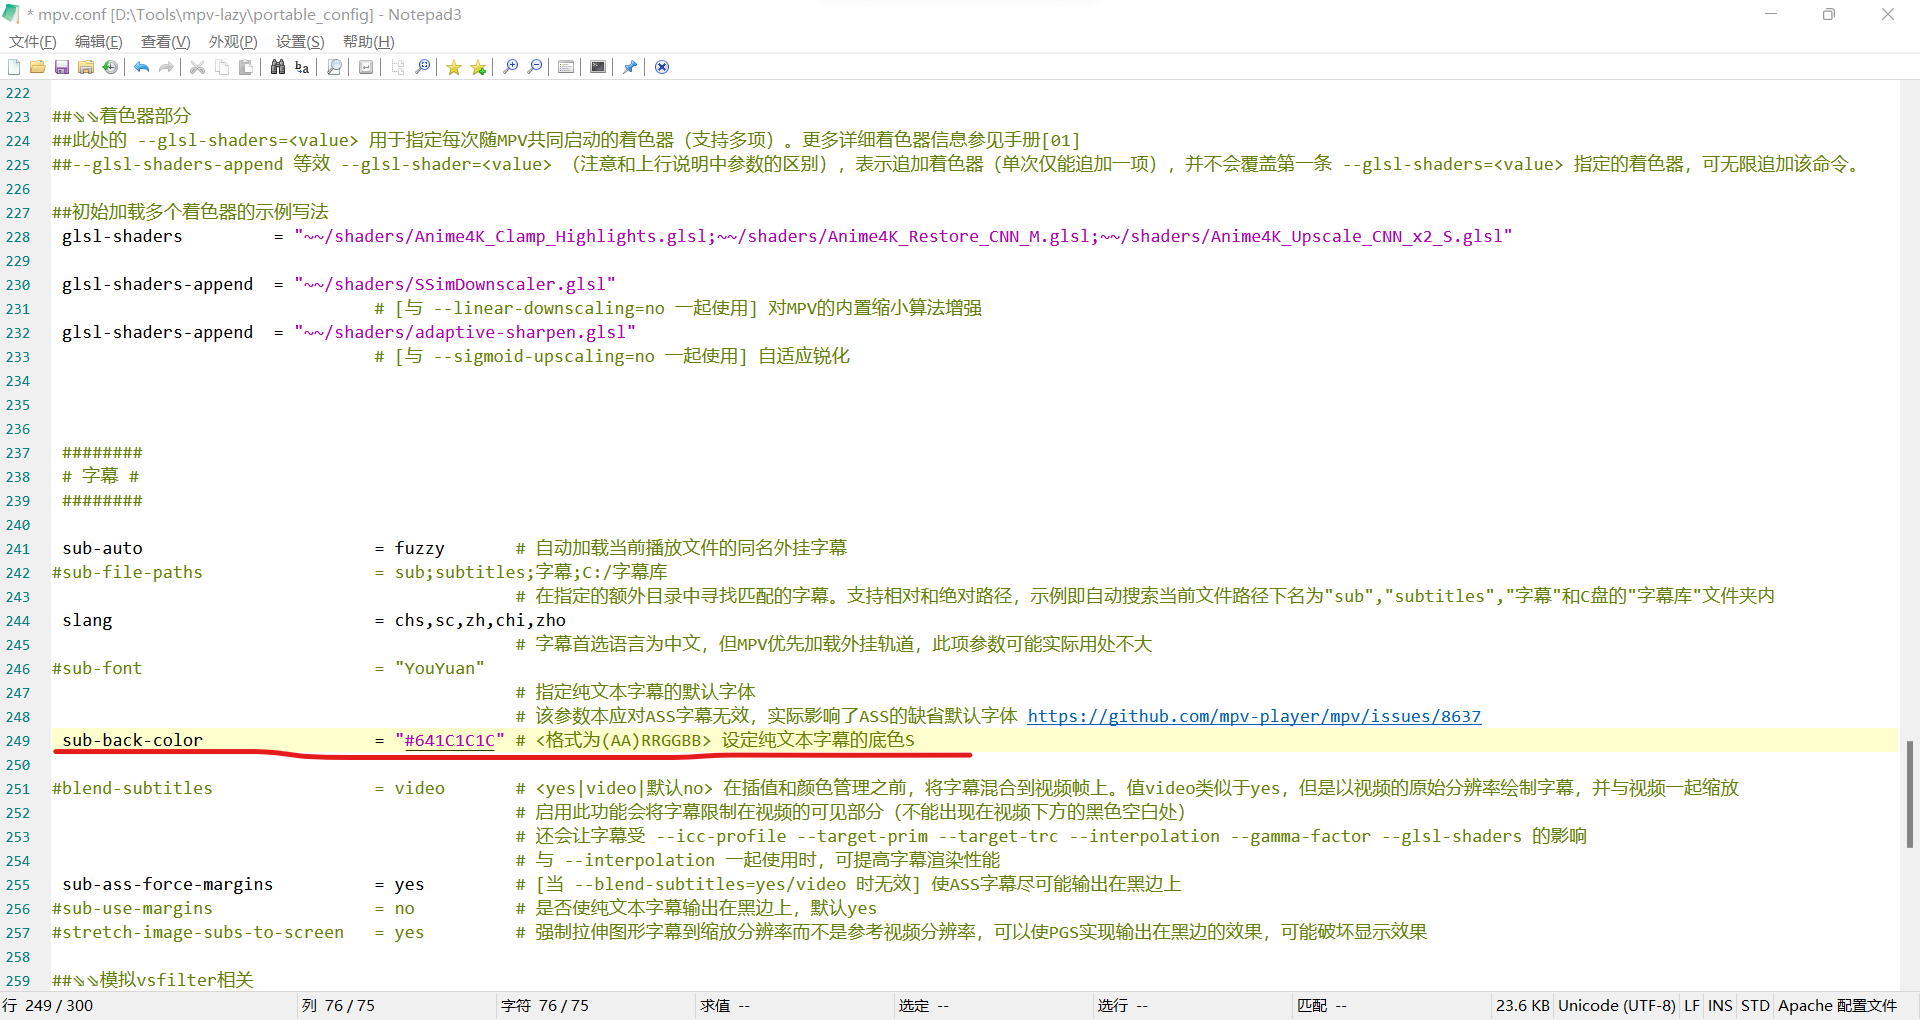Image resolution: width=1920 pixels, height=1020 pixels.
Task: Open file using folder toolbar icon
Action: pyautogui.click(x=38, y=67)
